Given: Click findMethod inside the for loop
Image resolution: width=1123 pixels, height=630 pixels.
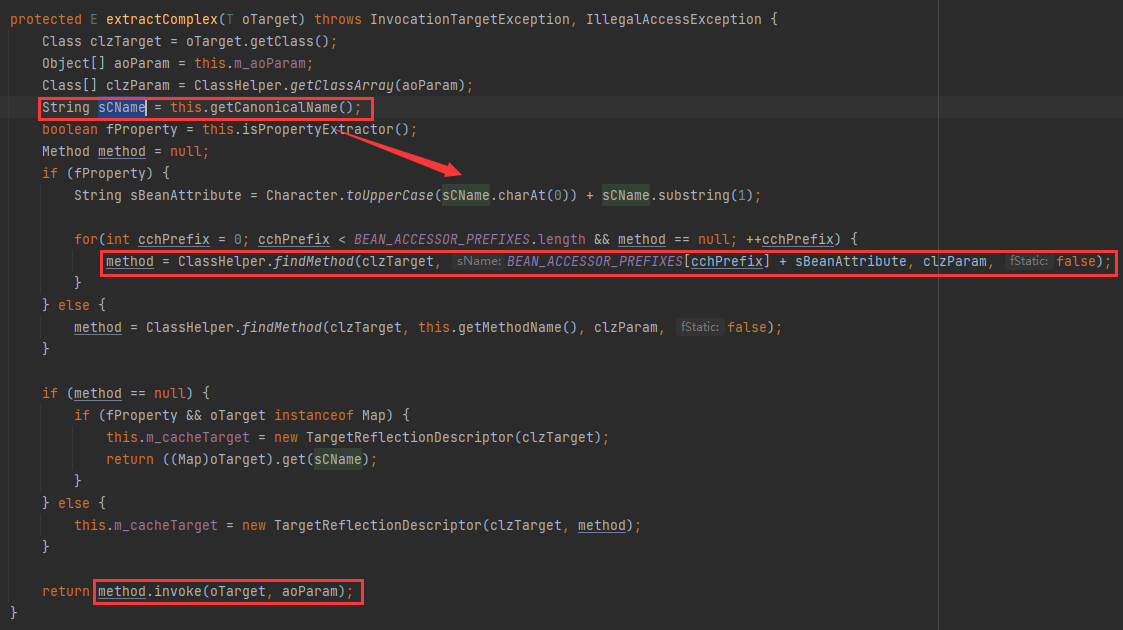Looking at the screenshot, I should click(314, 261).
